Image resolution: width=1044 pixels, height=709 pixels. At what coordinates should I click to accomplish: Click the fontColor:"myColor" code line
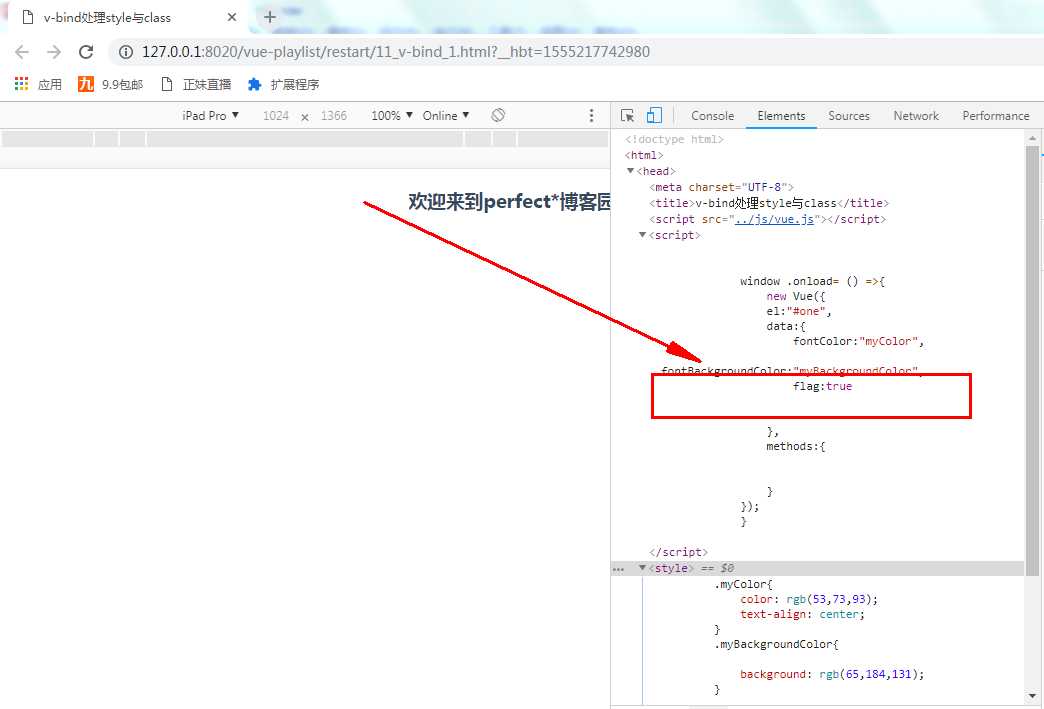(x=858, y=341)
